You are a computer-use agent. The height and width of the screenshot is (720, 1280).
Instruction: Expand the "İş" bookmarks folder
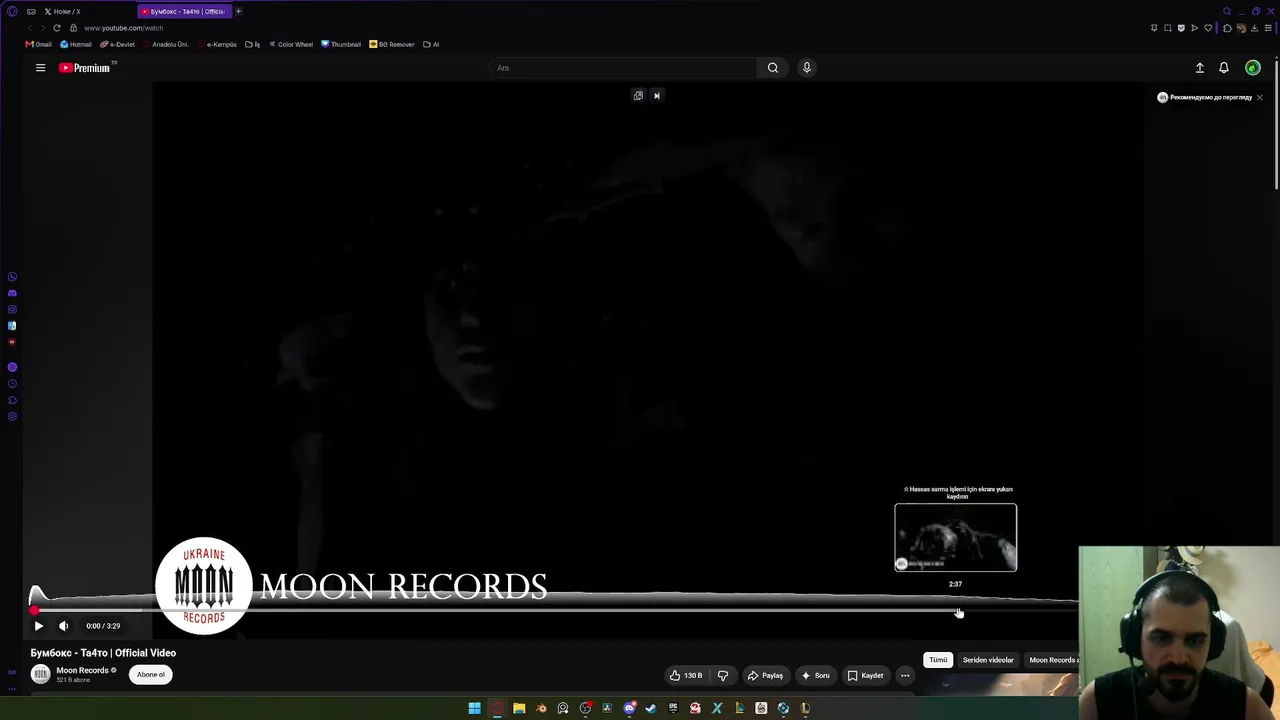click(253, 44)
